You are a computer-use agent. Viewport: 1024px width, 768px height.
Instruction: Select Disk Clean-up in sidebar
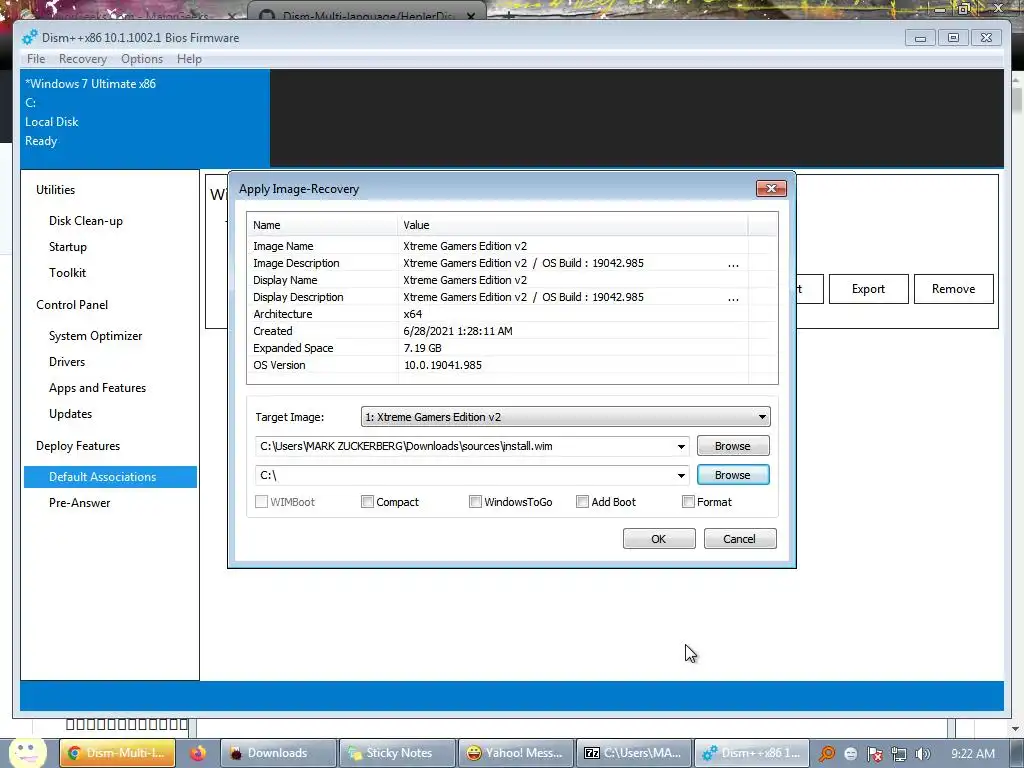tap(86, 221)
